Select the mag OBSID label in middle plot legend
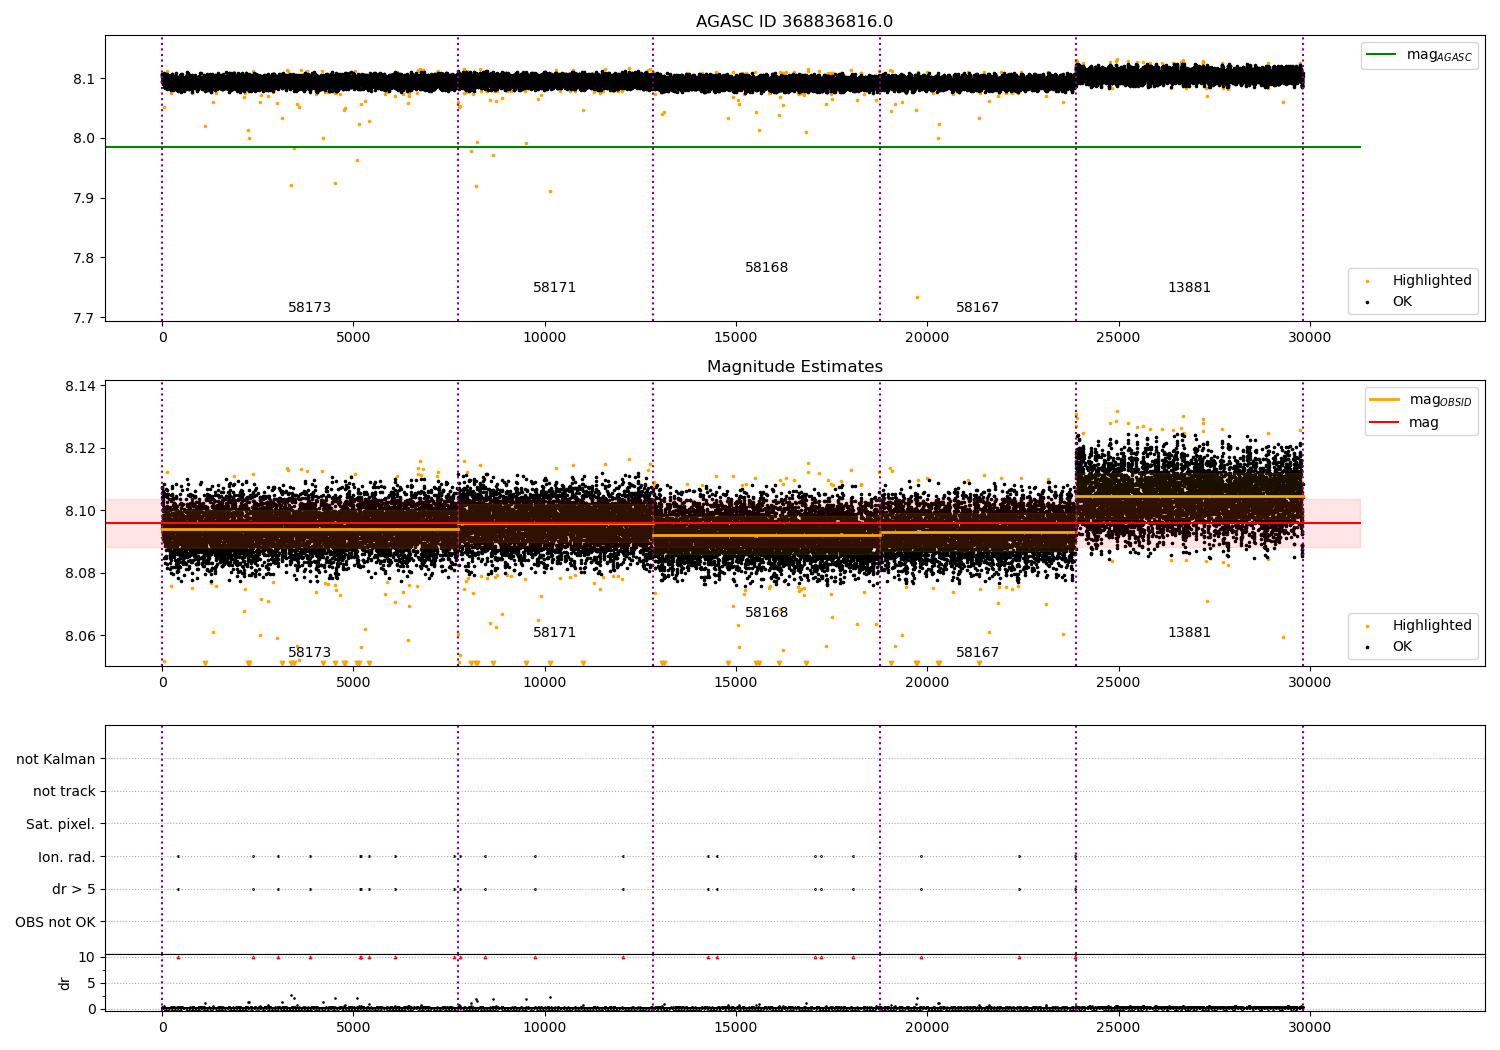The image size is (1500, 1050). [1441, 400]
